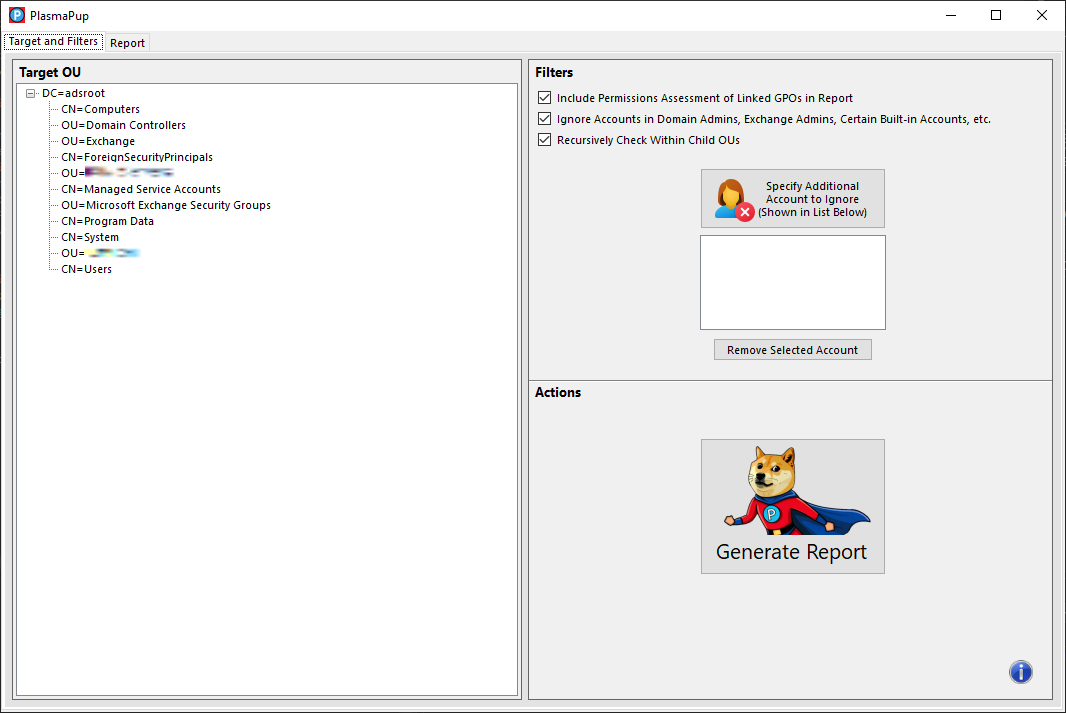
Task: Select the blurred OU below CN=ForeignSecurityPrincipals
Action: [117, 173]
